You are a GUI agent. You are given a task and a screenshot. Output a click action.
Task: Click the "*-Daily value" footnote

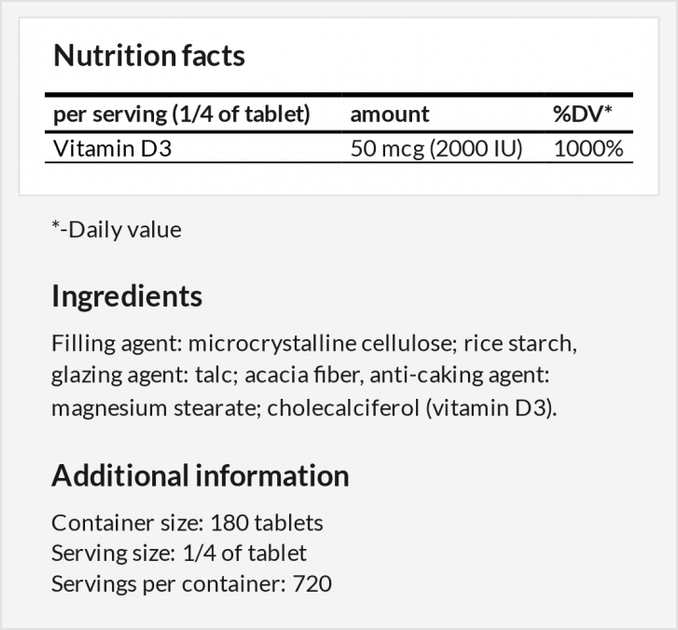click(x=117, y=229)
